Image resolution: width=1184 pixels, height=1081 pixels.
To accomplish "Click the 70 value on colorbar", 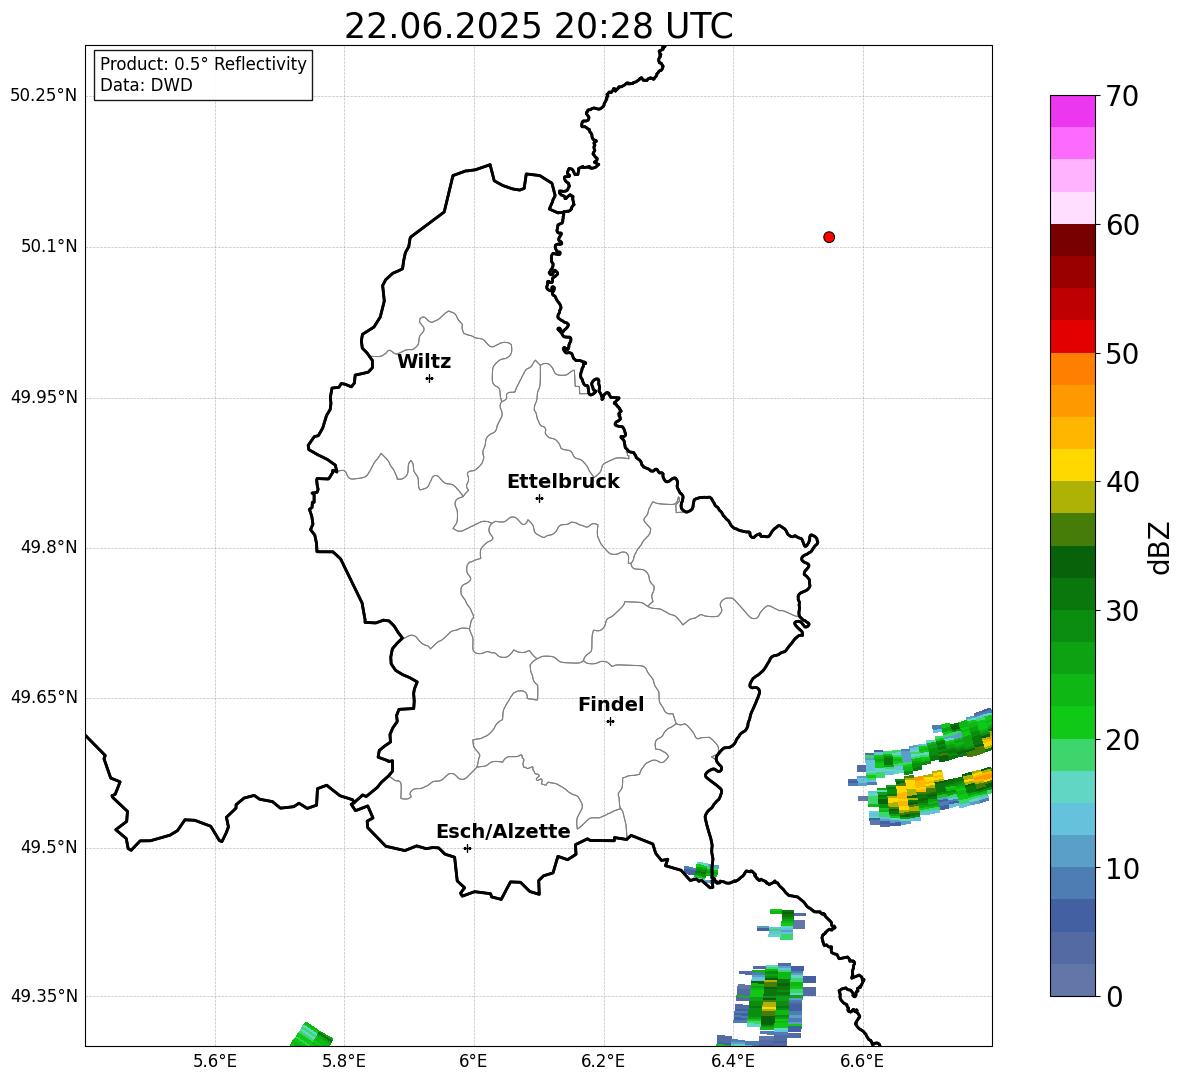I will (x=1122, y=96).
